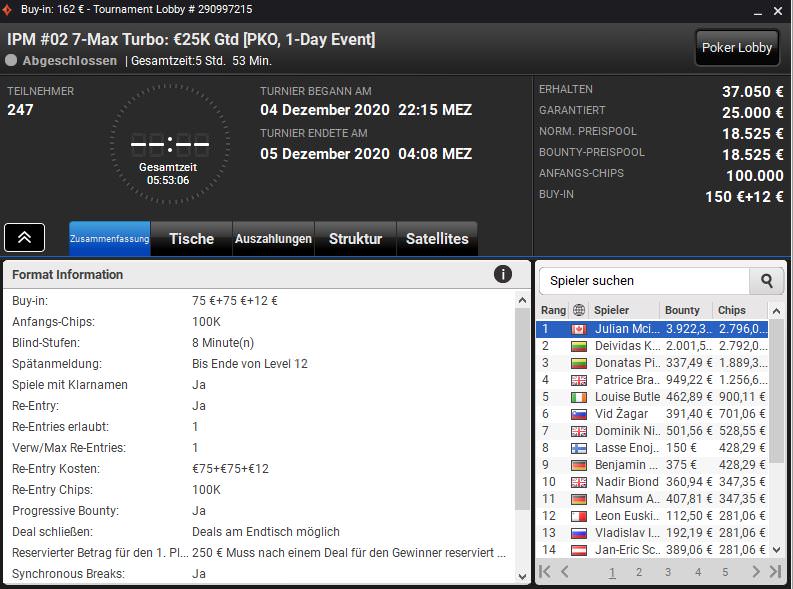Click the Canadian flag beside Julian Mci
The image size is (793, 589).
pyautogui.click(x=578, y=328)
